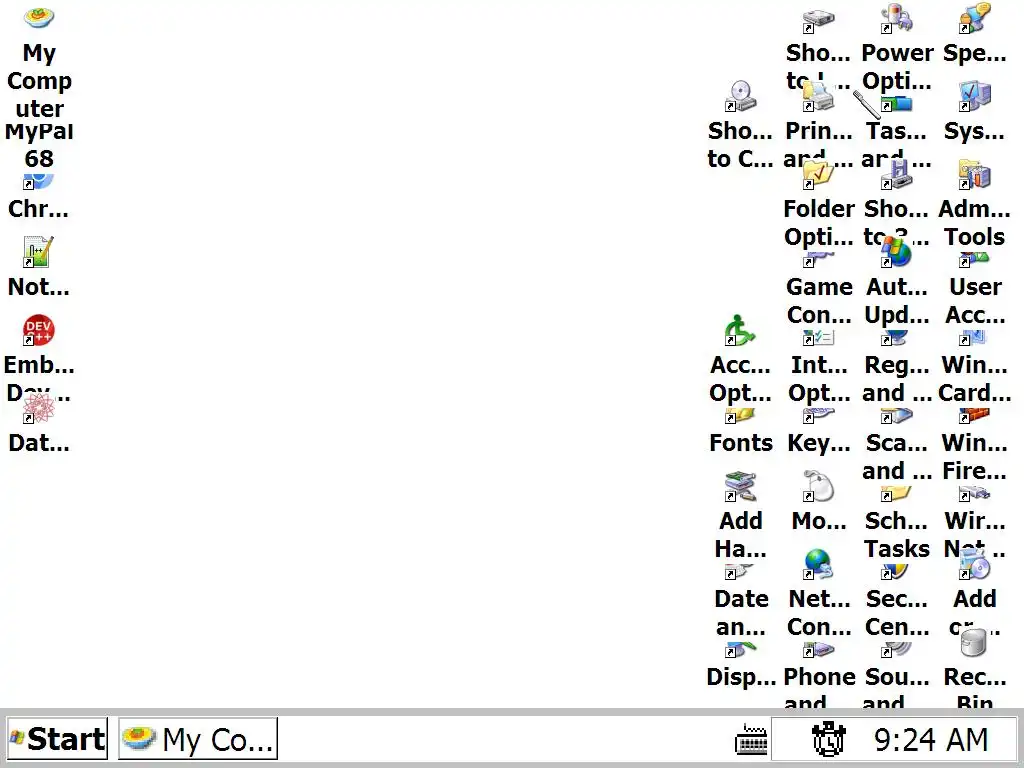This screenshot has width=1024, height=768.
Task: Switch to My Co... taskbar window
Action: click(198, 739)
